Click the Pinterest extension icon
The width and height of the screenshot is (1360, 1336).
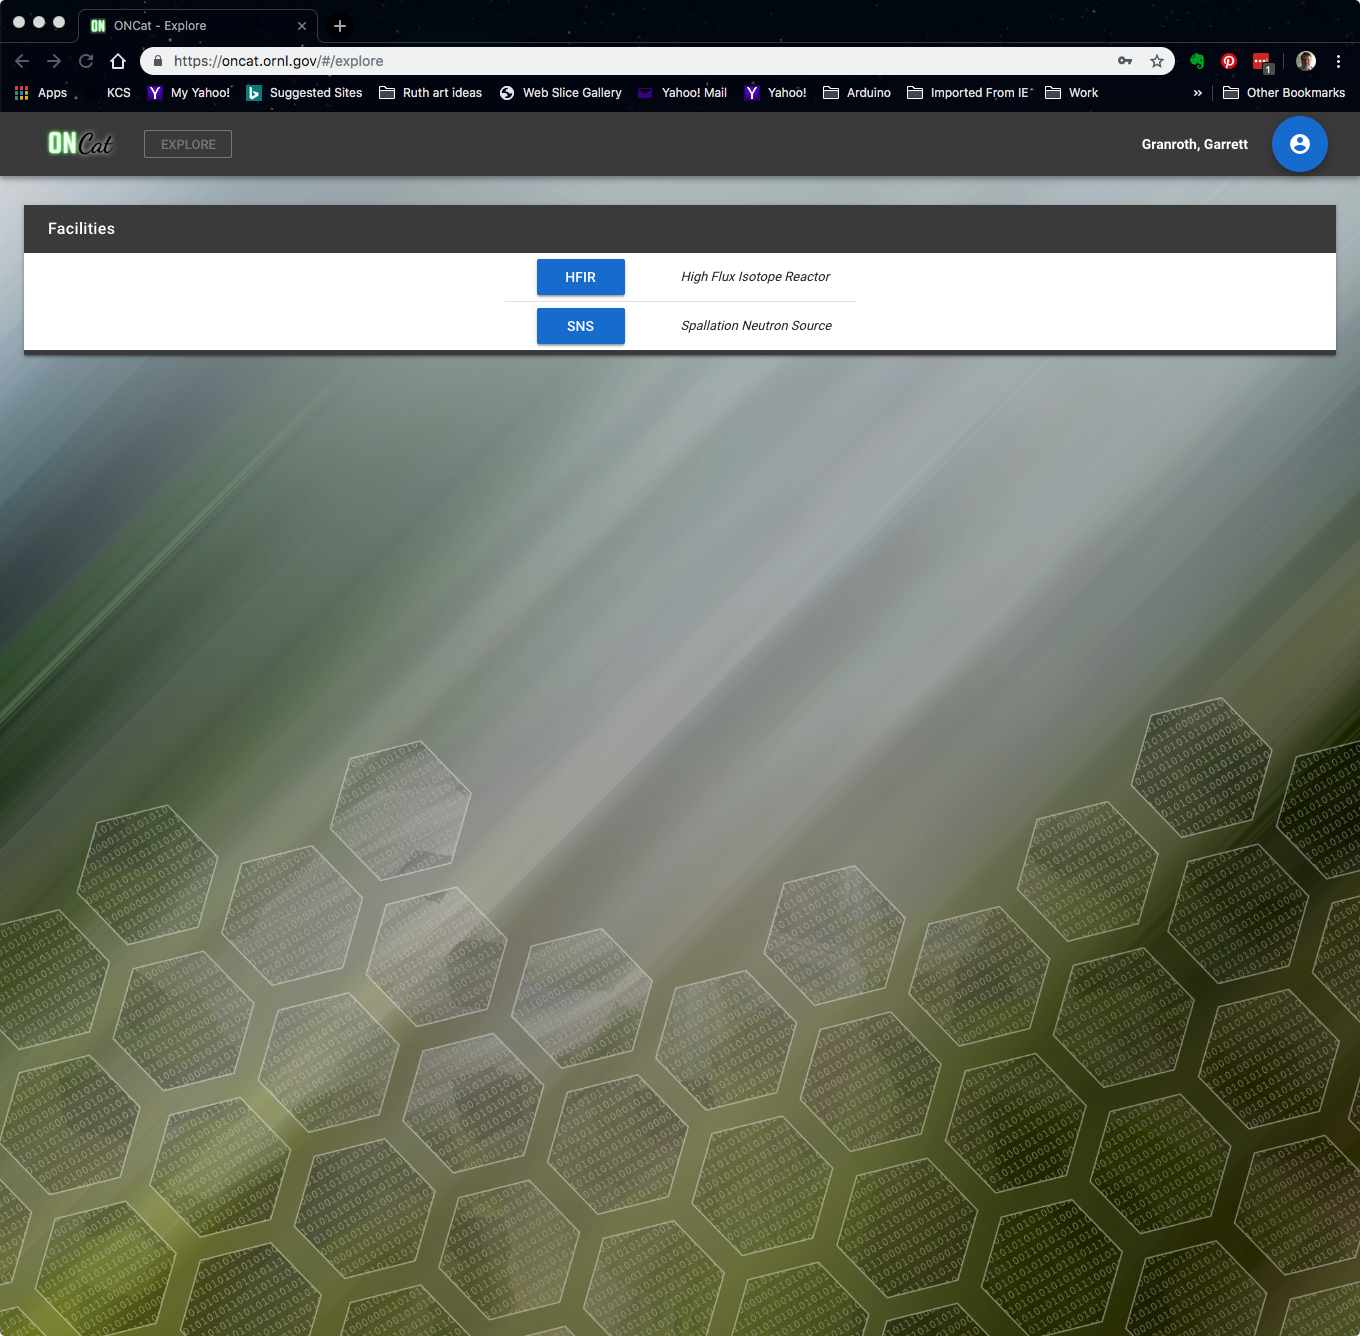click(x=1229, y=61)
